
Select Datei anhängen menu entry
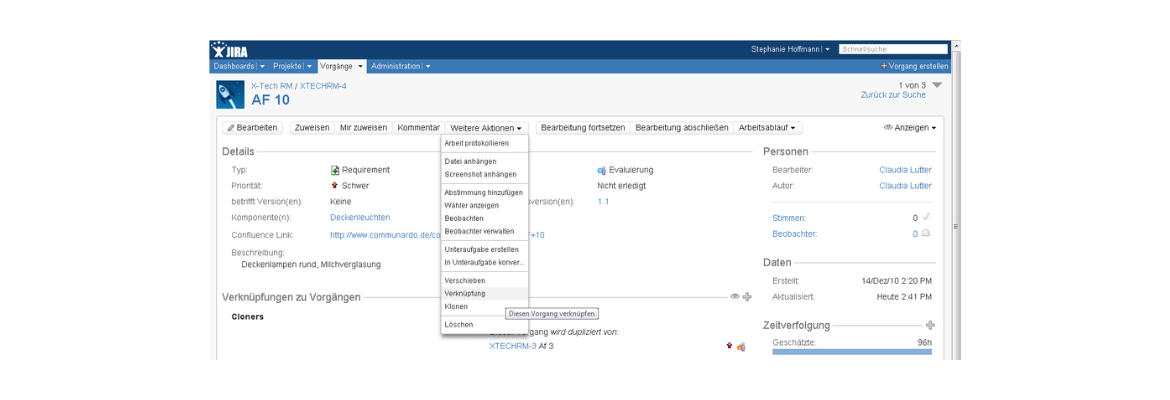pos(485,161)
